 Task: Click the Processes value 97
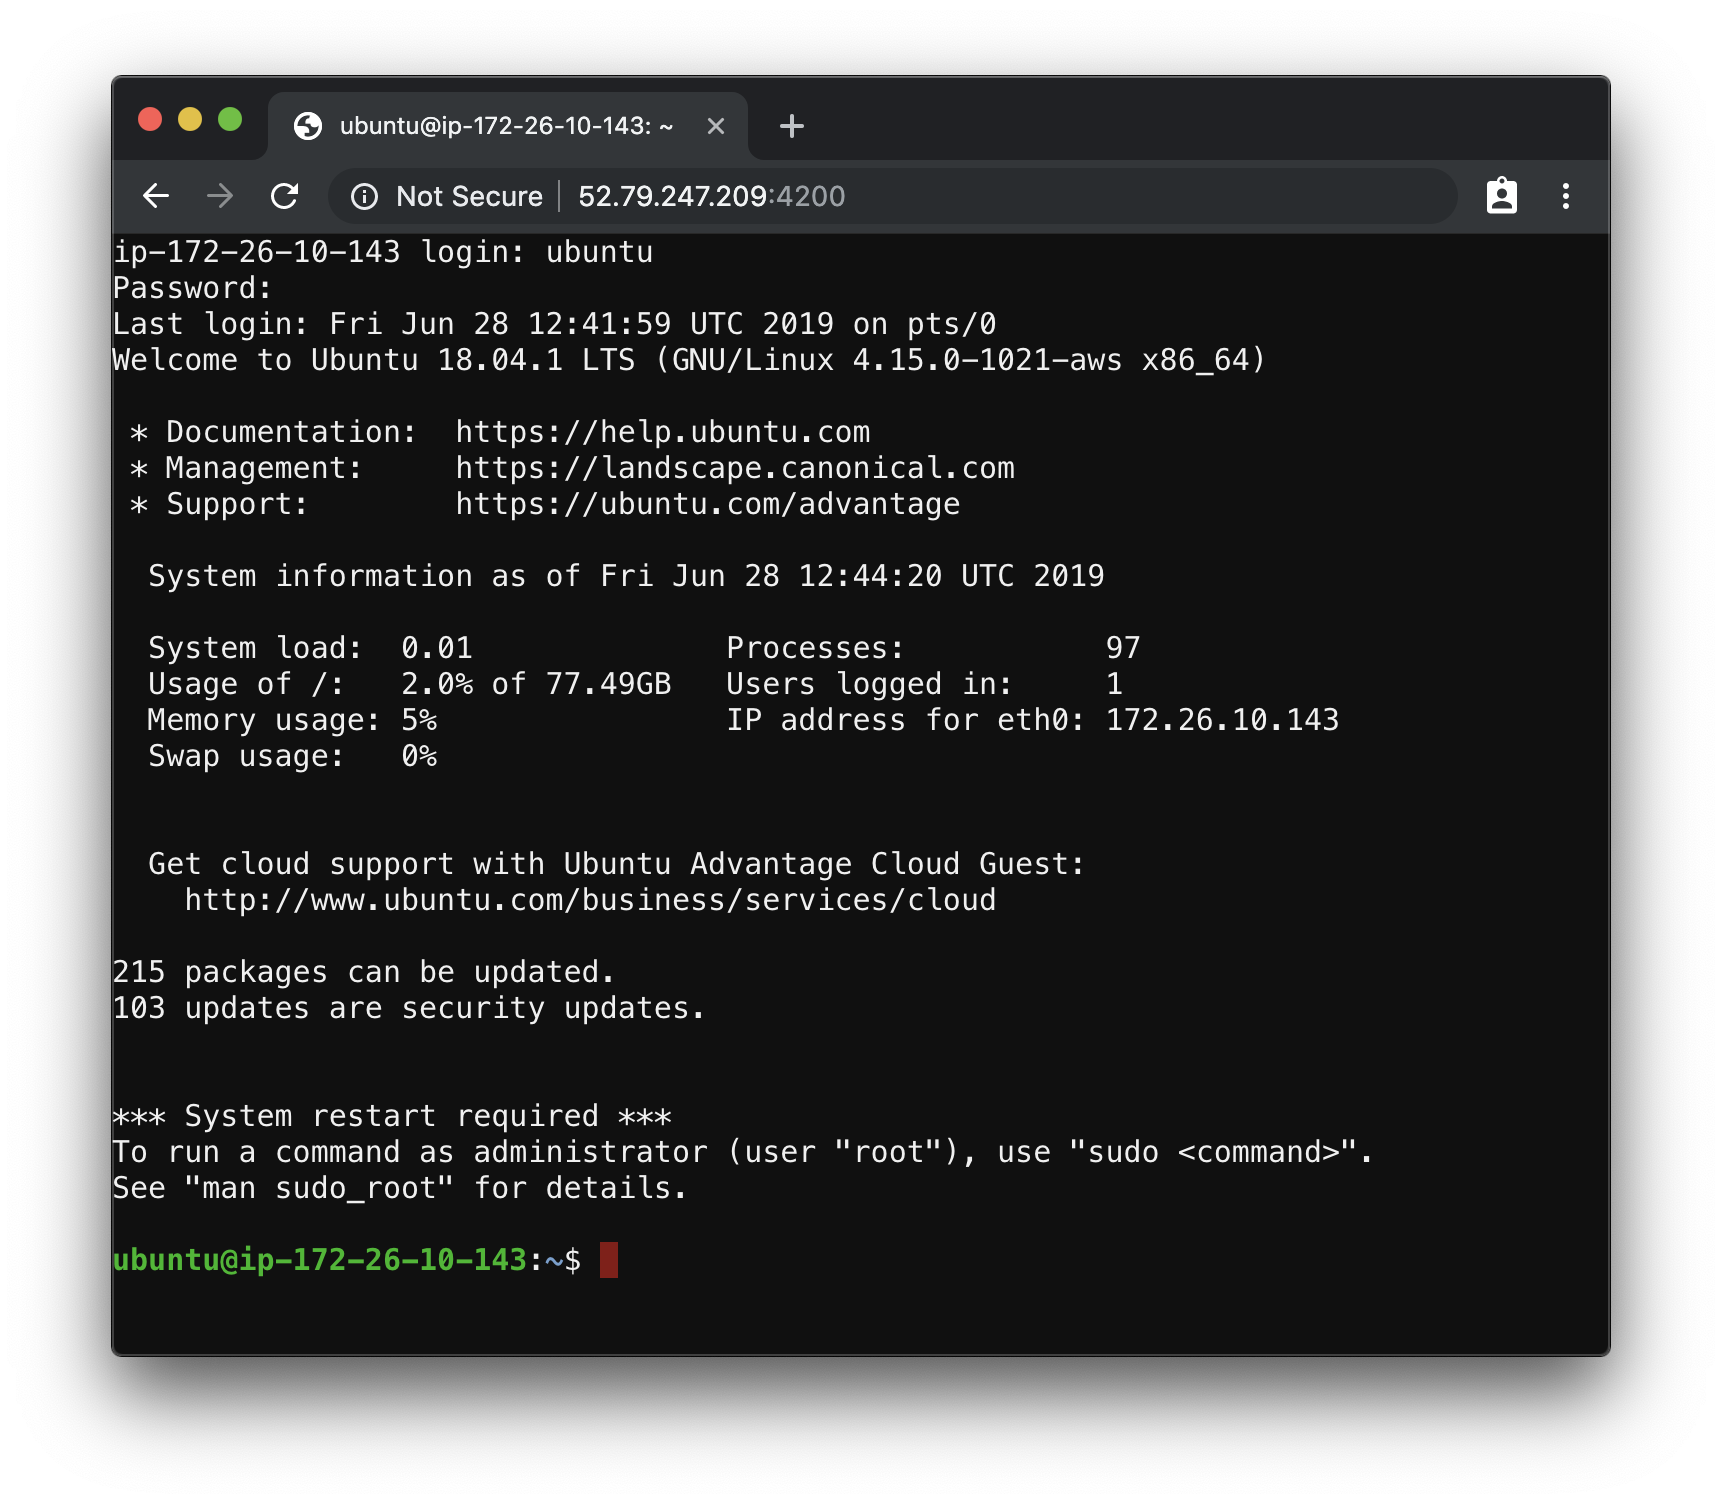point(1122,648)
